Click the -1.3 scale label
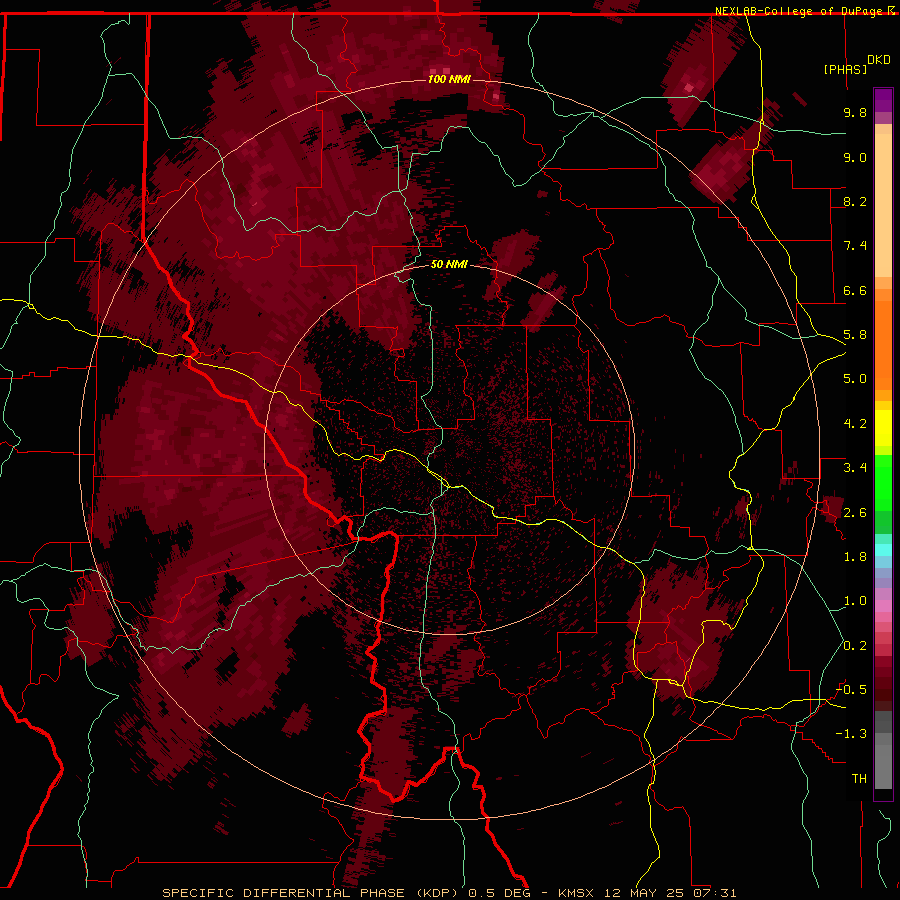This screenshot has height=900, width=900. [x=851, y=734]
